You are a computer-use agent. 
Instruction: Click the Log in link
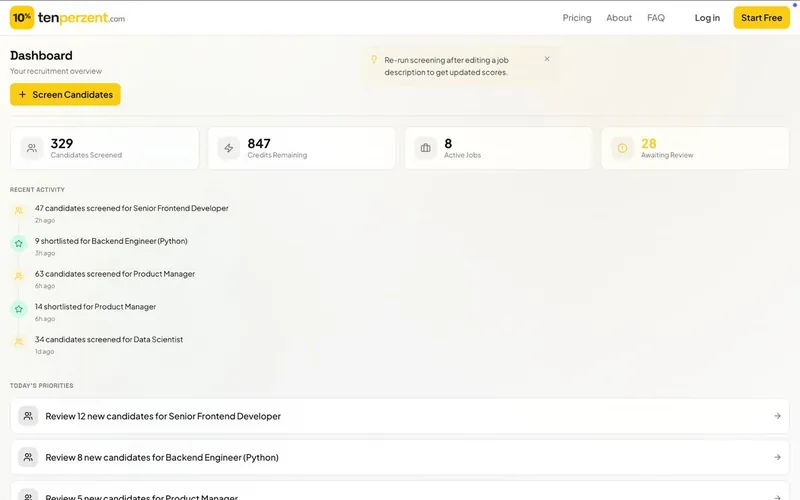(707, 18)
